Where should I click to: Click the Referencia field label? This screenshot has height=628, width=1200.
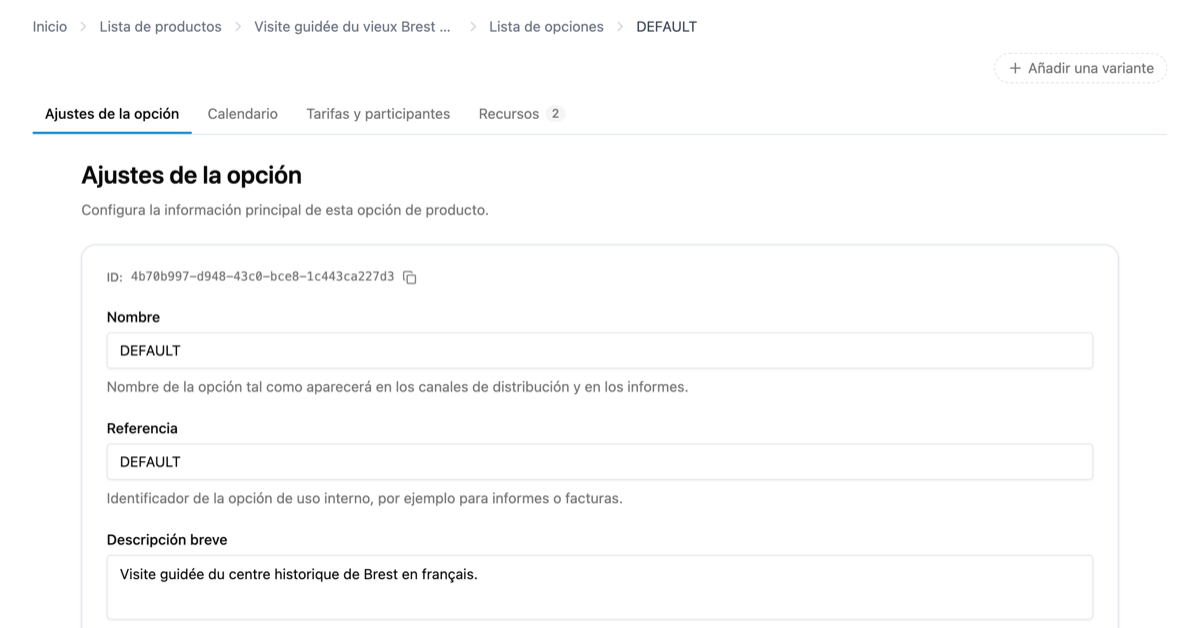pos(142,428)
